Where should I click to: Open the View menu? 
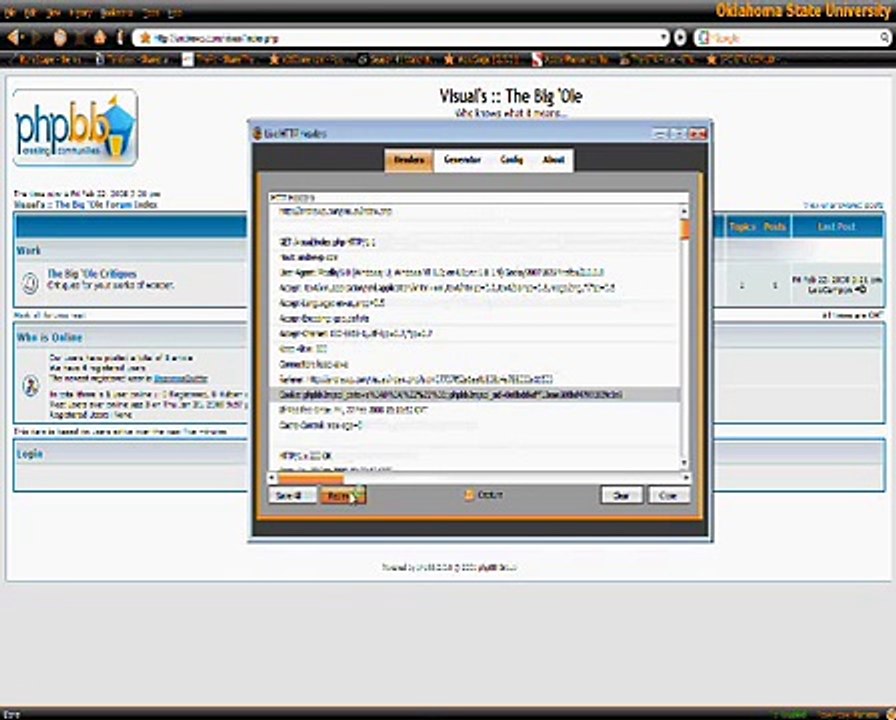pyautogui.click(x=53, y=12)
